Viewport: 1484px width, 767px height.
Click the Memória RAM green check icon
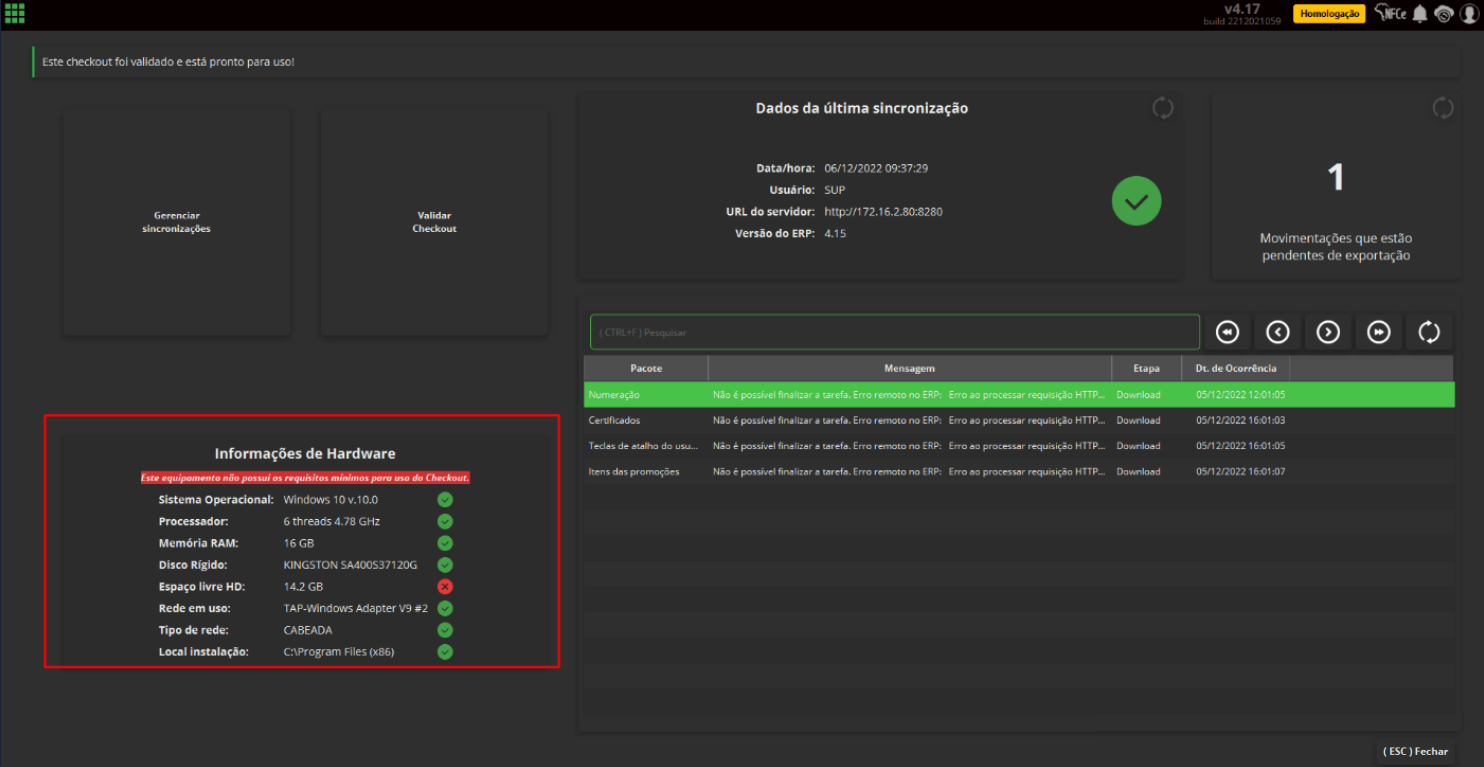[x=445, y=543]
